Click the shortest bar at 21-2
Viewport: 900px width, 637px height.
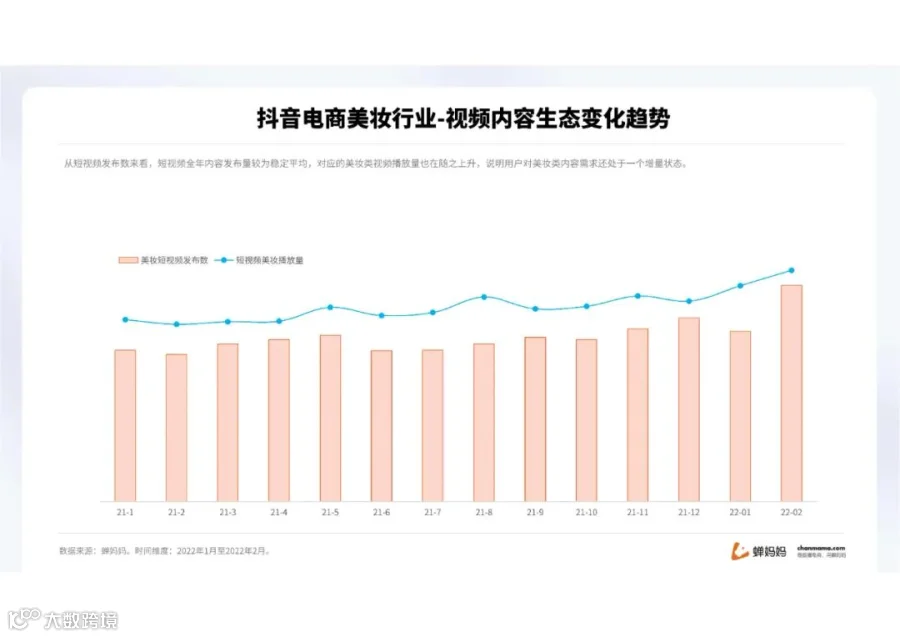click(176, 425)
